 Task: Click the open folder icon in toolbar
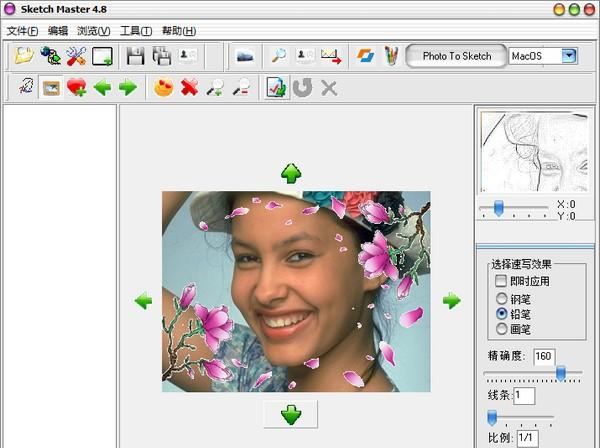[x=23, y=56]
